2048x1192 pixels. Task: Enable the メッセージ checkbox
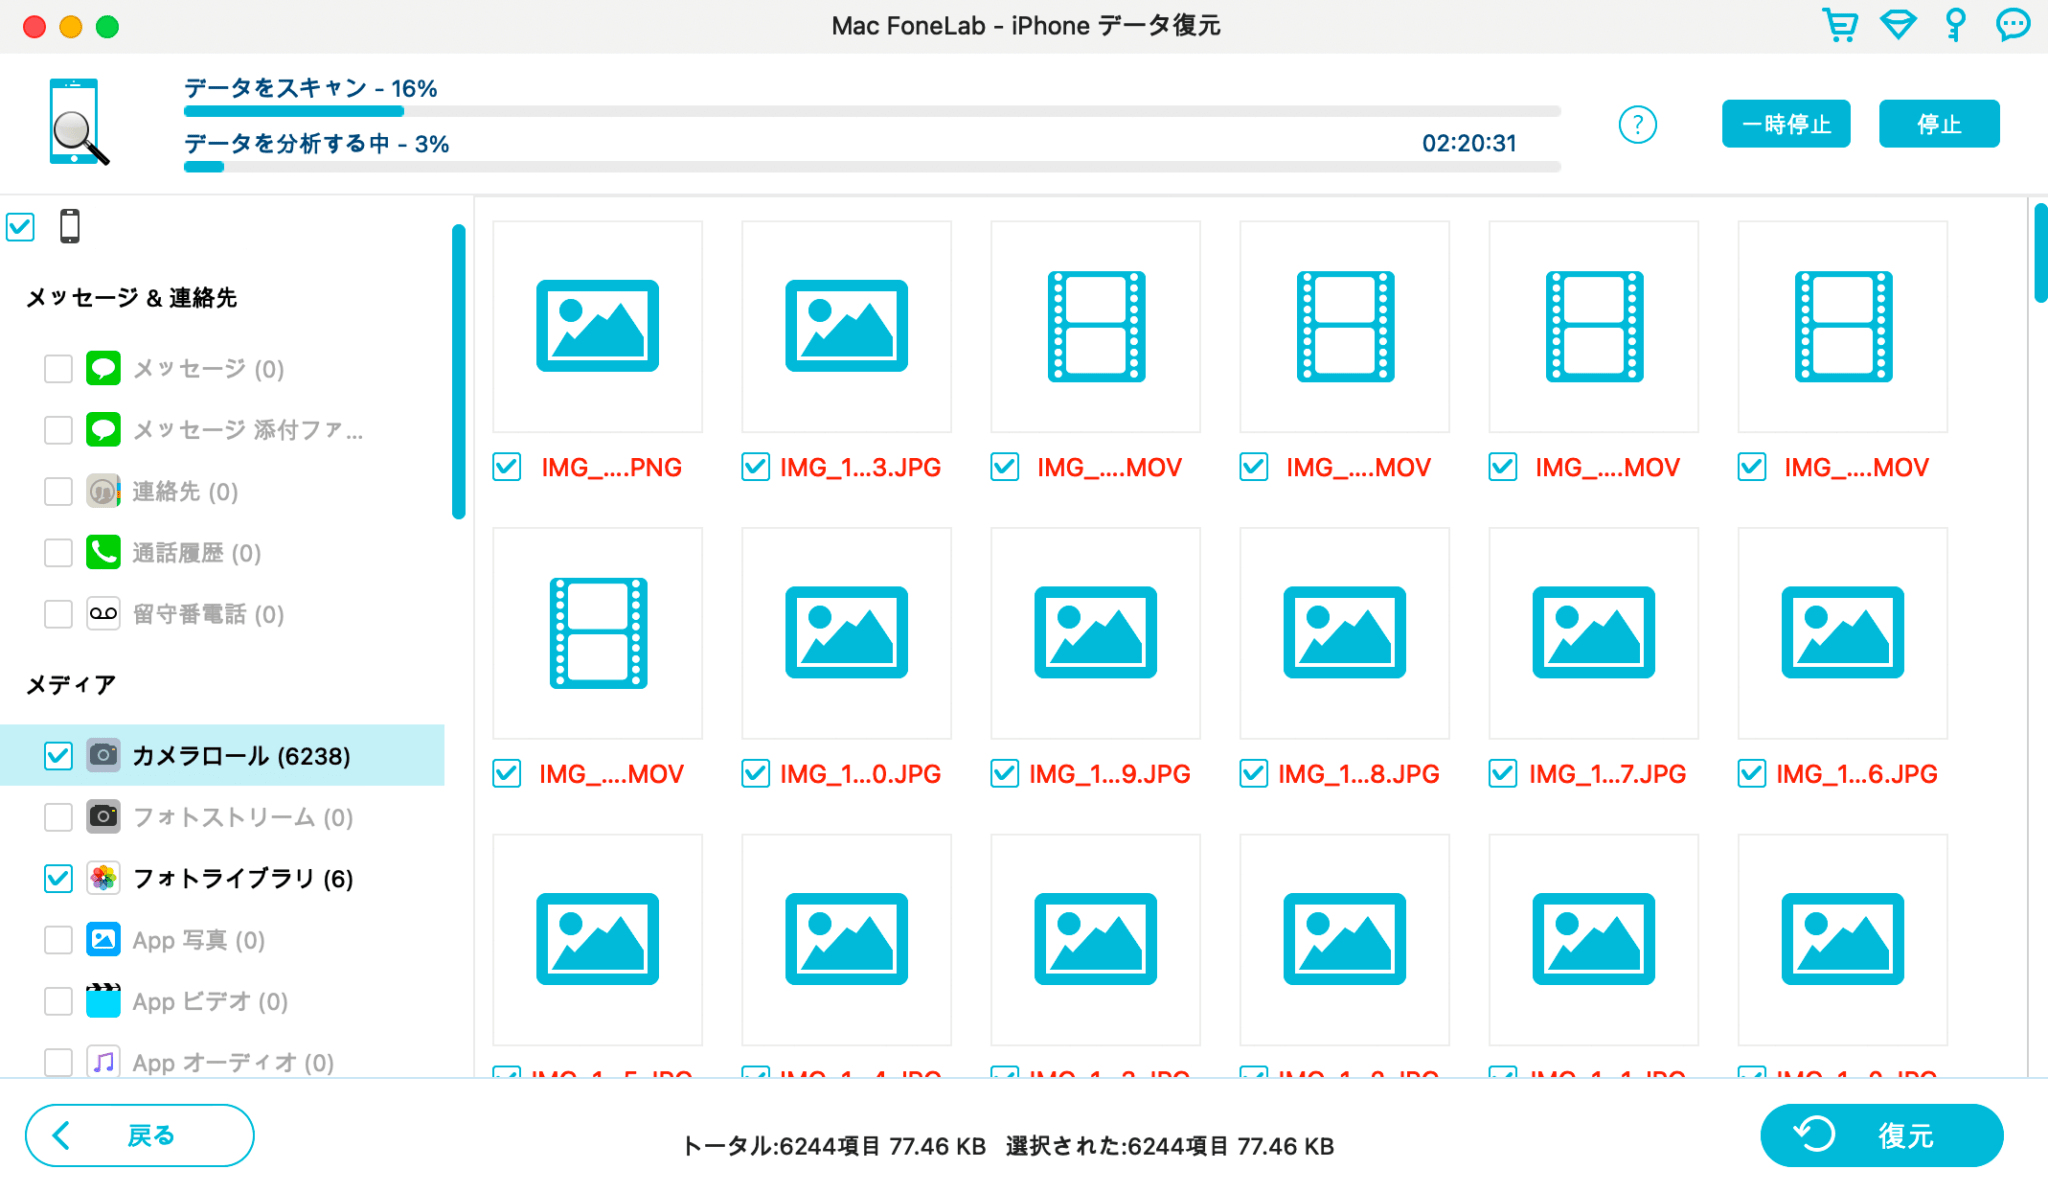[x=58, y=369]
